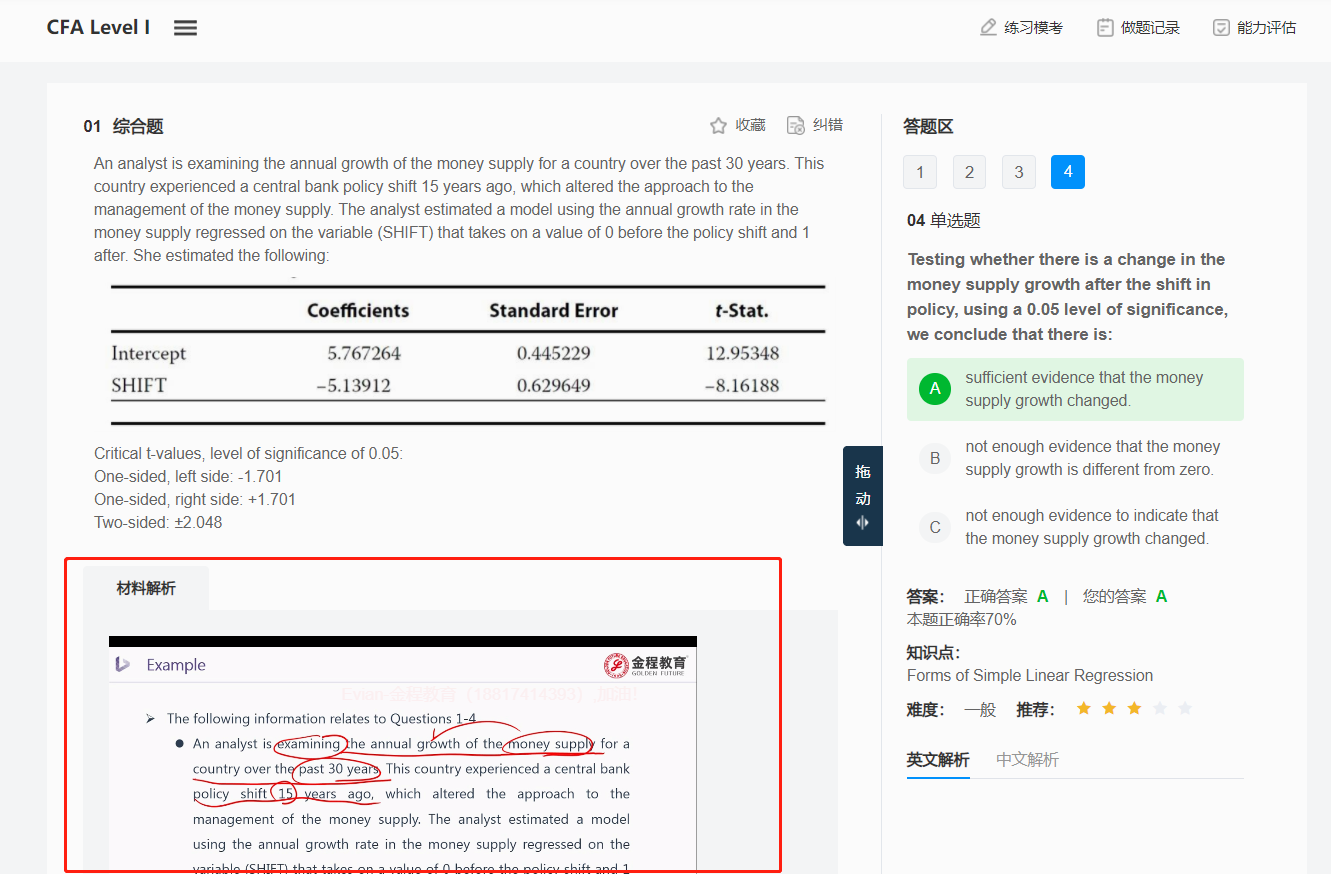Click the One-sided, left side -1.701 line
Viewport: 1331px width, 874px height.
(188, 476)
